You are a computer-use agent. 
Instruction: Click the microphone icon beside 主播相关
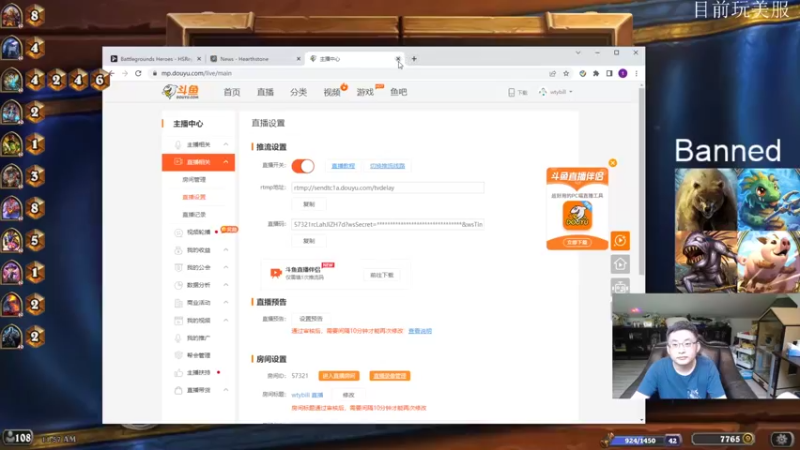(x=178, y=144)
